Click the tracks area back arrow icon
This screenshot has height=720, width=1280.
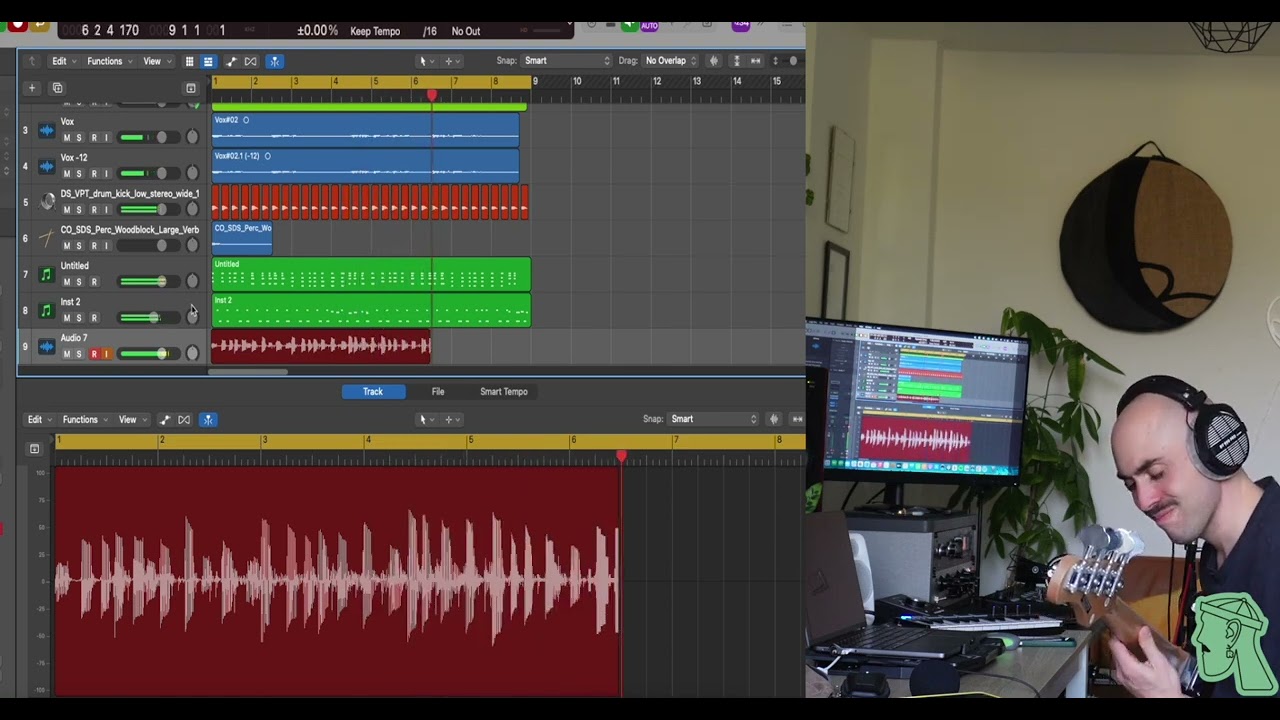(32, 61)
